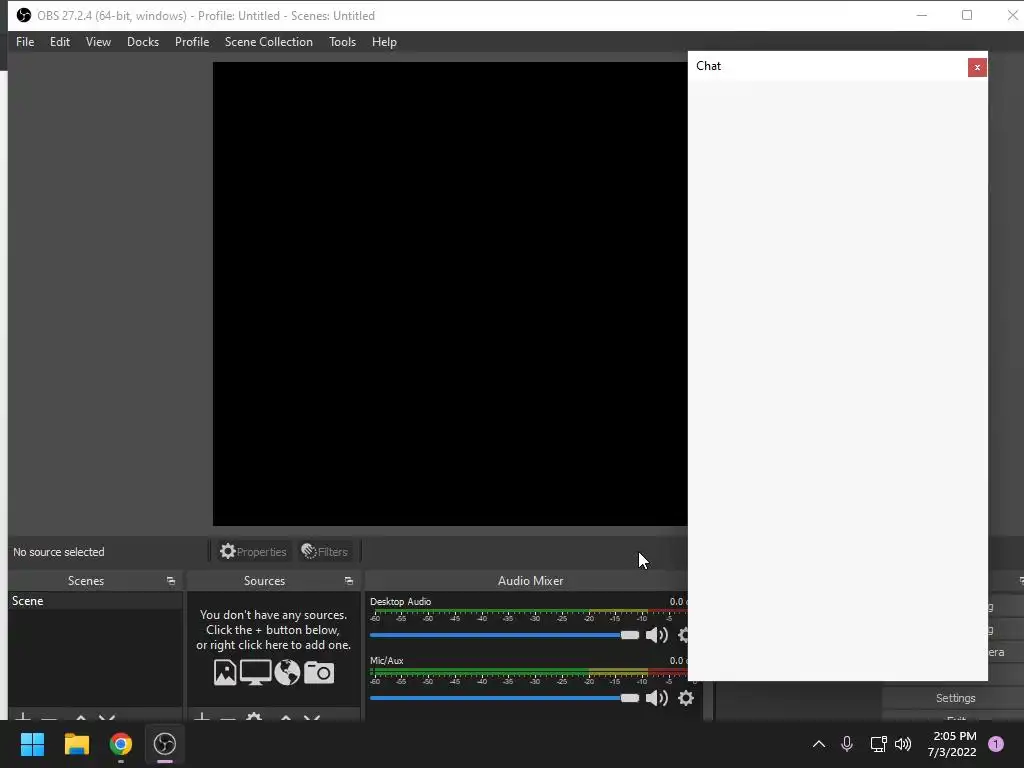
Task: Open the Docks menu
Action: coord(142,42)
